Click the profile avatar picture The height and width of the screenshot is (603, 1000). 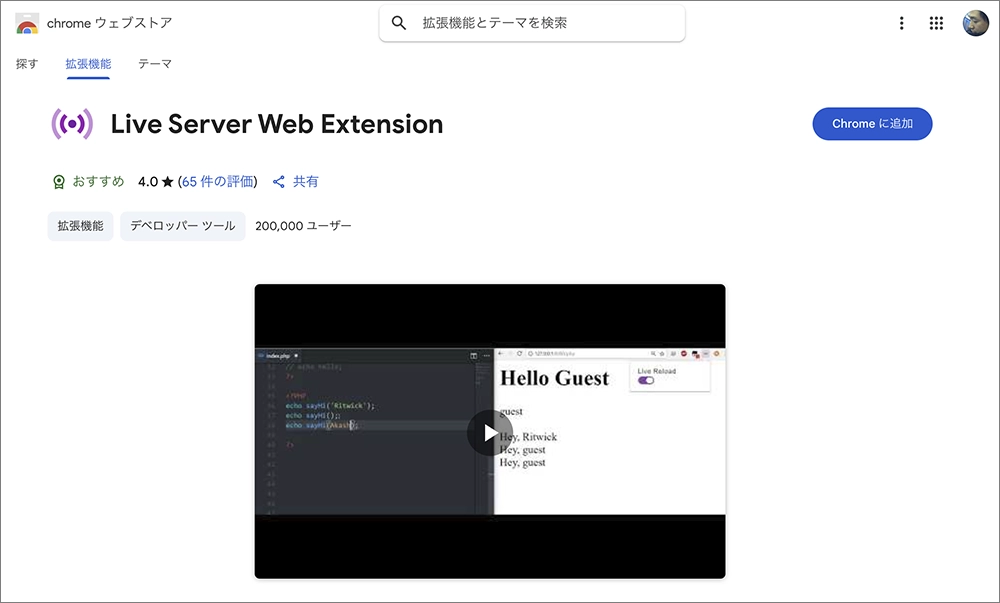[975, 23]
